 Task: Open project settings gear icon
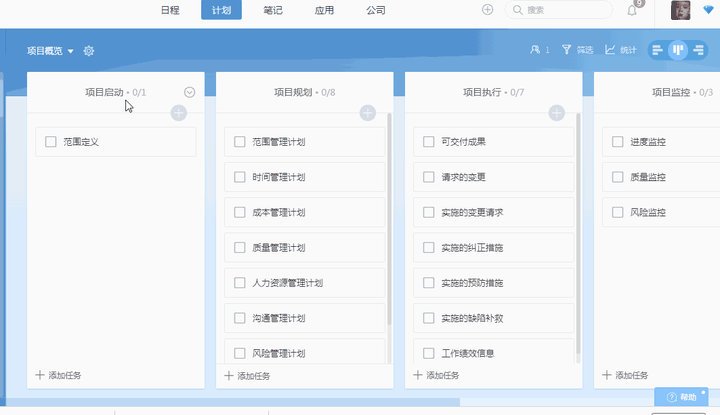pos(89,51)
